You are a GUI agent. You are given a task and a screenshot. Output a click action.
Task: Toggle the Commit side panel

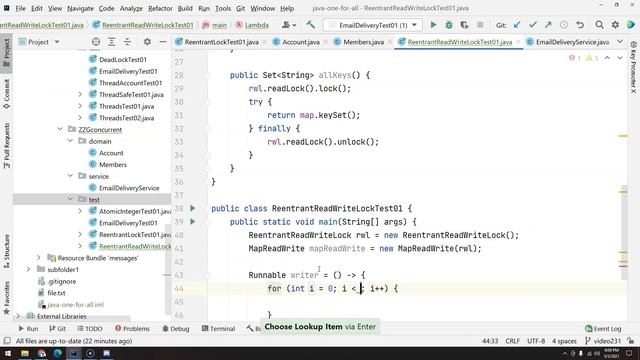tap(7, 94)
